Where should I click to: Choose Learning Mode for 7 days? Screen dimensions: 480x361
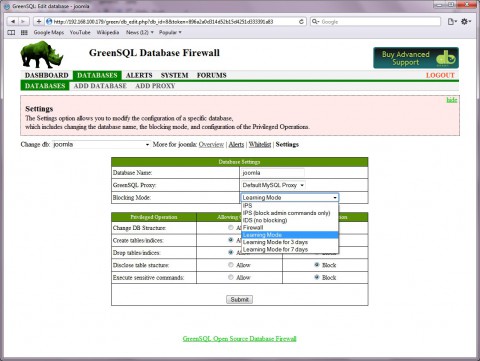290,250
